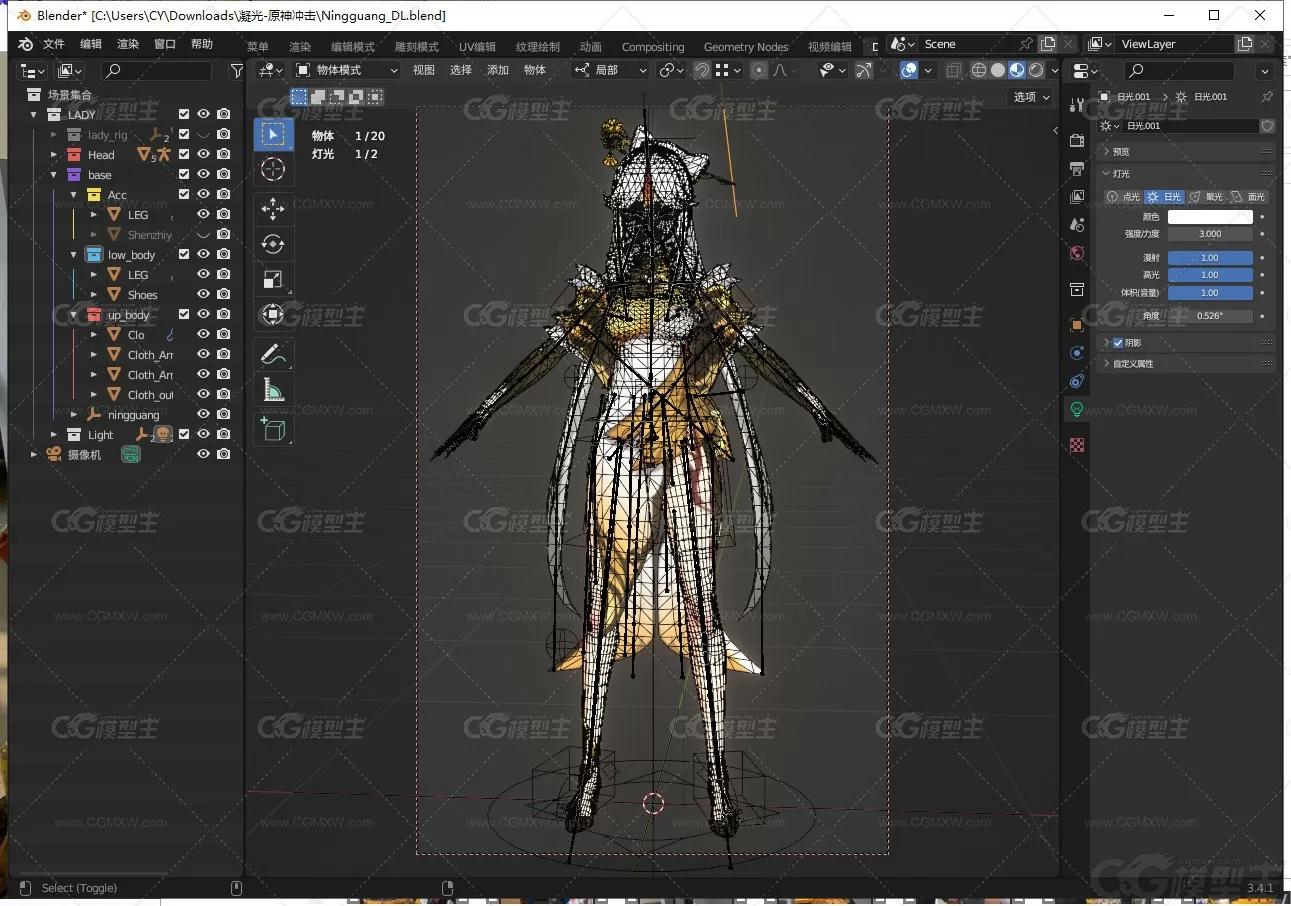This screenshot has height=906, width=1291.
Task: Set light type to 面光 area
Action: coord(1248,197)
